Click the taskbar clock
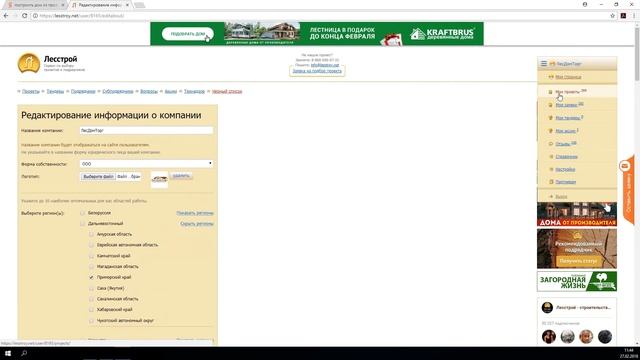The width and height of the screenshot is (640, 360). click(x=629, y=353)
